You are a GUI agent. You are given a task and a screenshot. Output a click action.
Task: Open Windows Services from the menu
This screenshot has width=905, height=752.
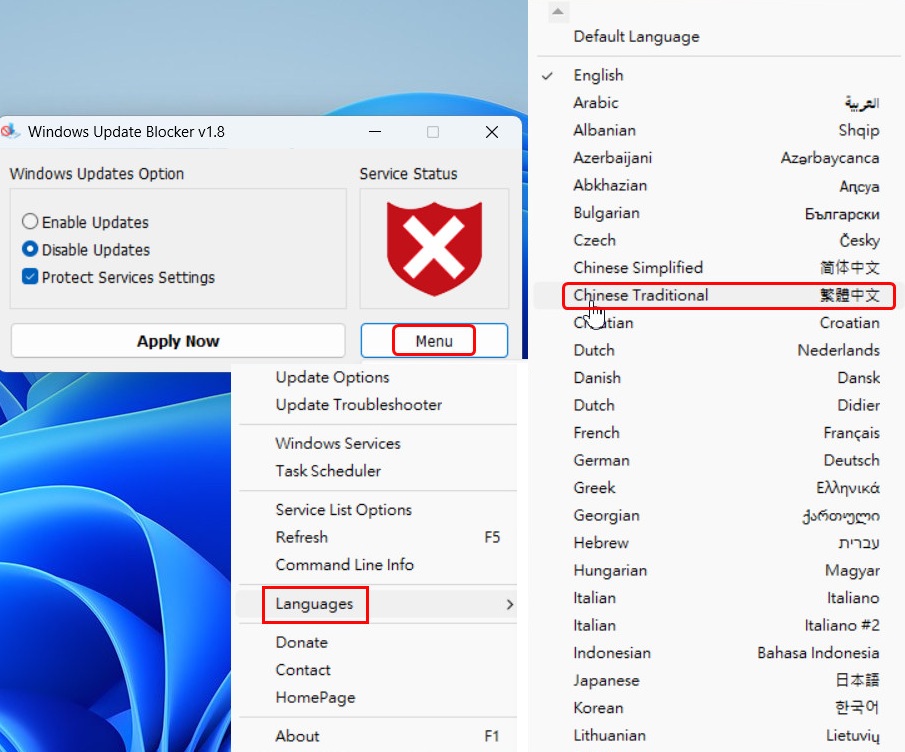(337, 443)
